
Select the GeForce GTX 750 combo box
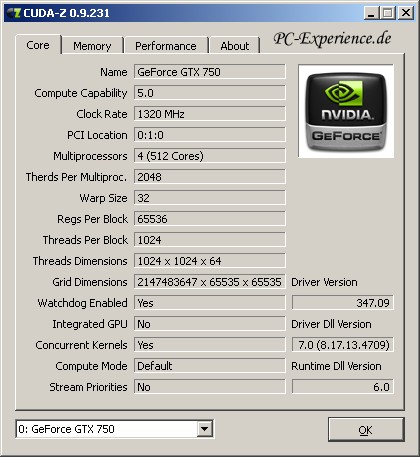pos(114,429)
